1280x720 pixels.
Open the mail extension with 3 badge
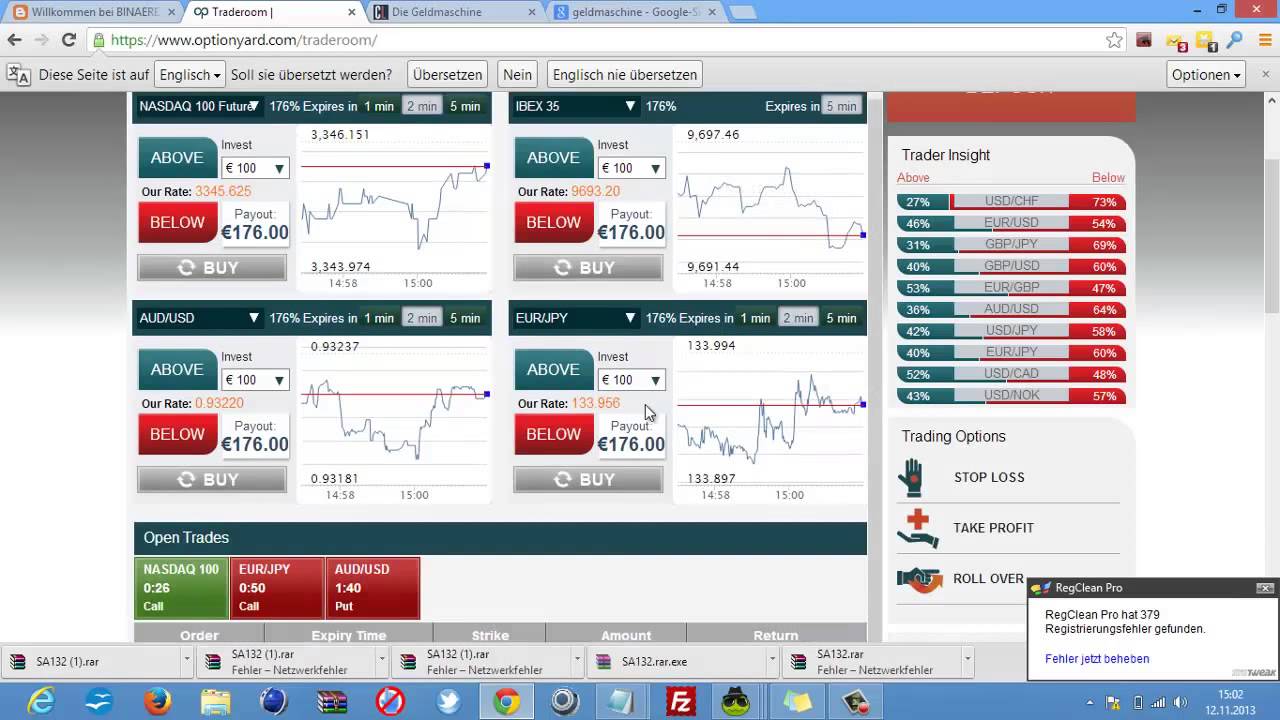[x=1174, y=40]
